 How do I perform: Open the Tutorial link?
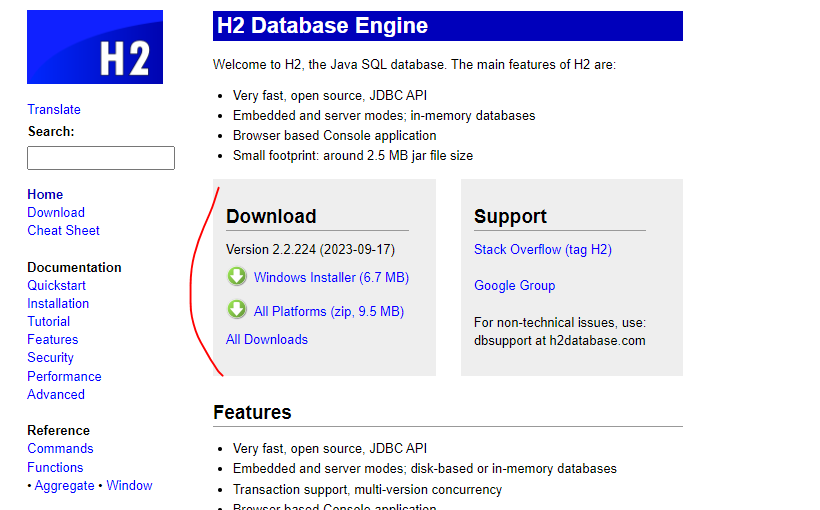[49, 322]
